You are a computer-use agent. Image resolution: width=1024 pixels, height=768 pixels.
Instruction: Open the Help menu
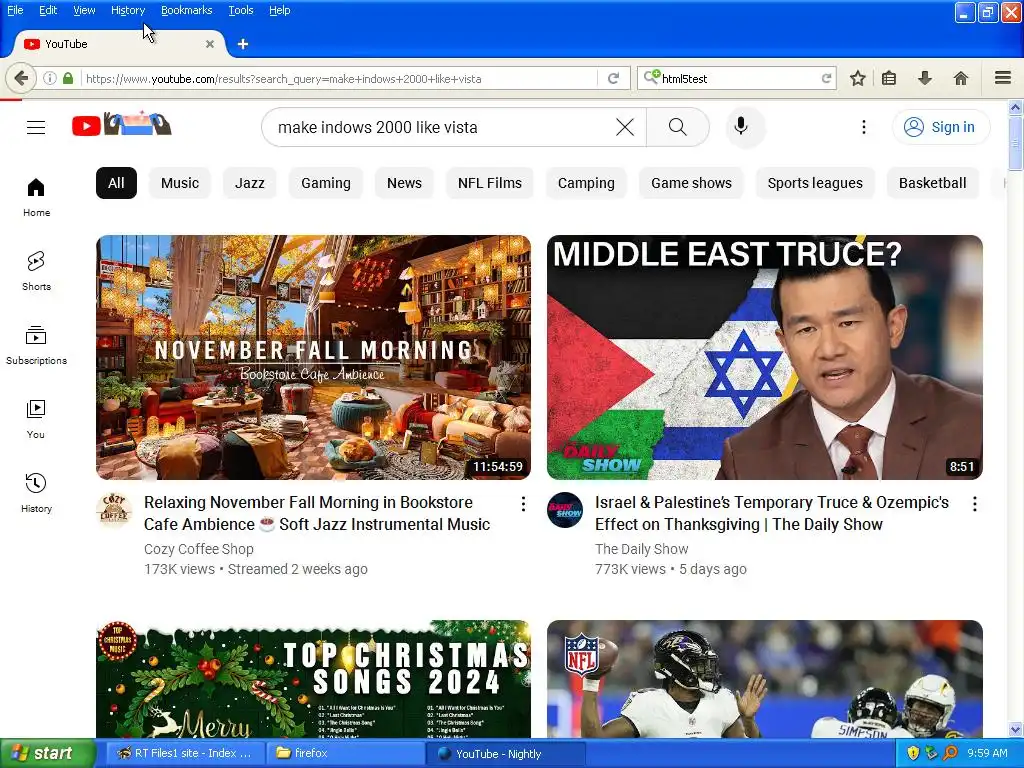(280, 10)
